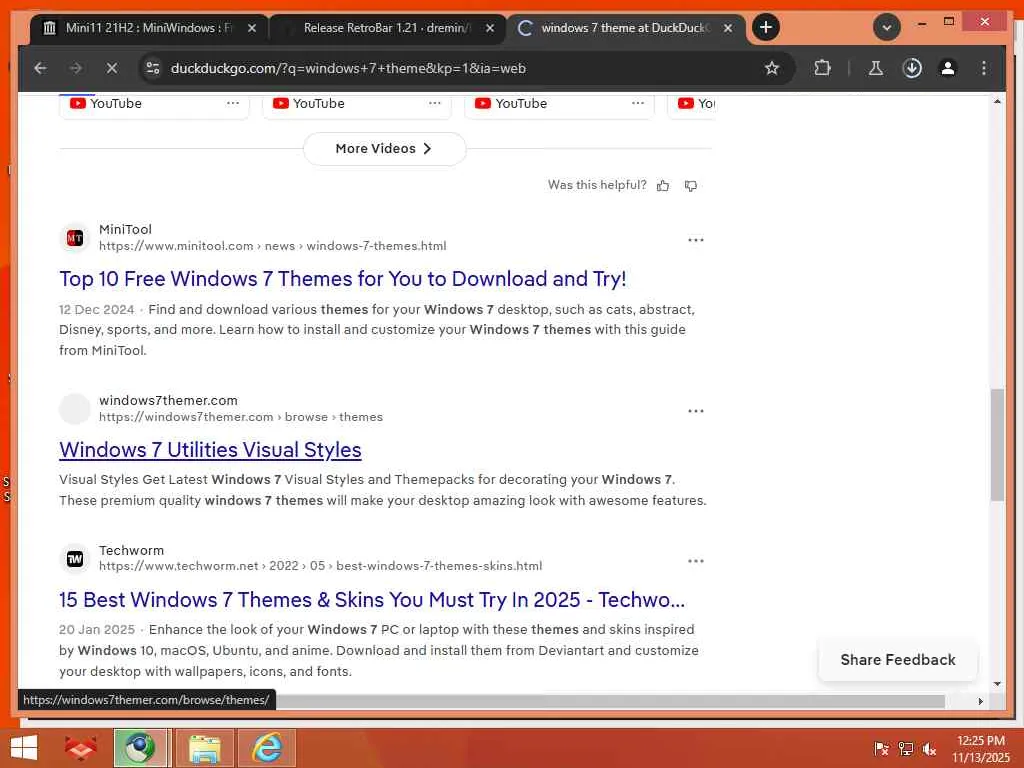This screenshot has height=768, width=1024.
Task: Click the horizontal scroll right arrow
Action: 980,701
